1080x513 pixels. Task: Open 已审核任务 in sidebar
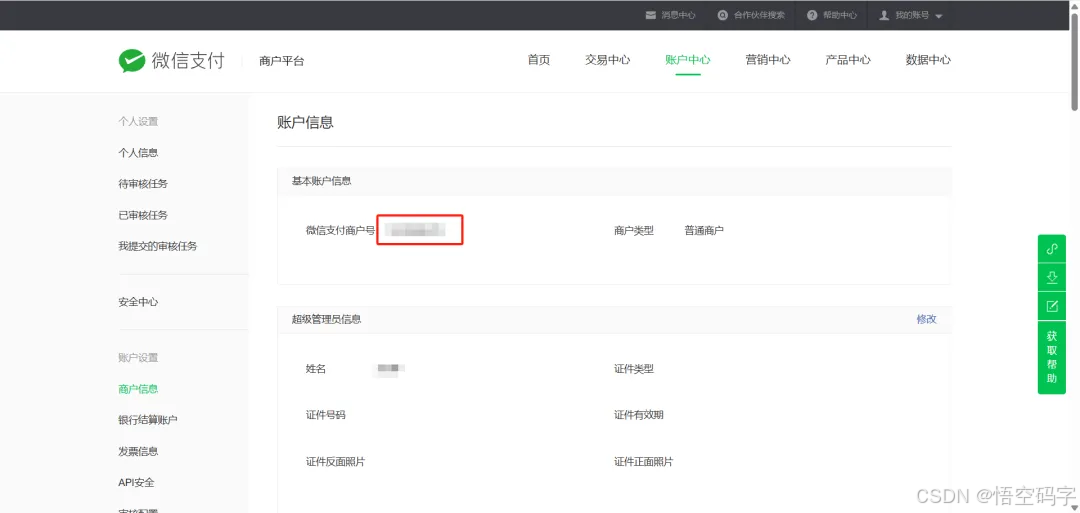point(143,215)
